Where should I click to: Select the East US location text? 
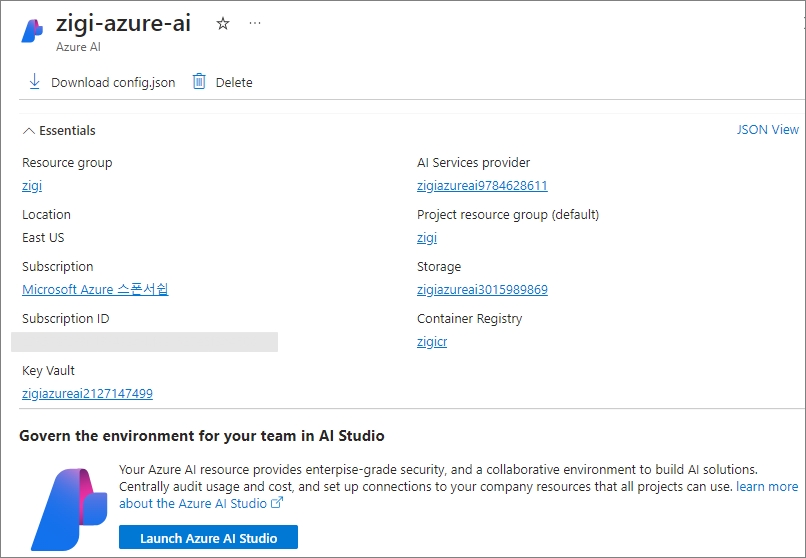tap(43, 237)
